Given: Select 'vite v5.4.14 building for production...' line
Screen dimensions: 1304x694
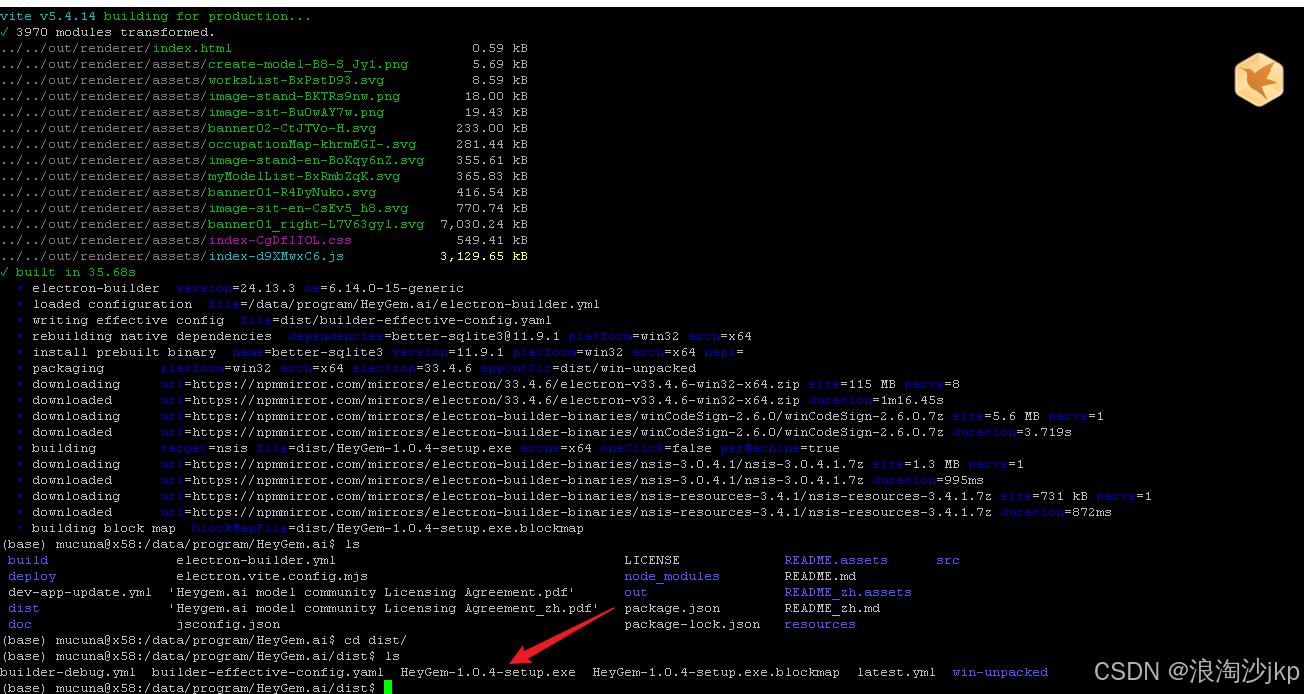Looking at the screenshot, I should [x=155, y=16].
